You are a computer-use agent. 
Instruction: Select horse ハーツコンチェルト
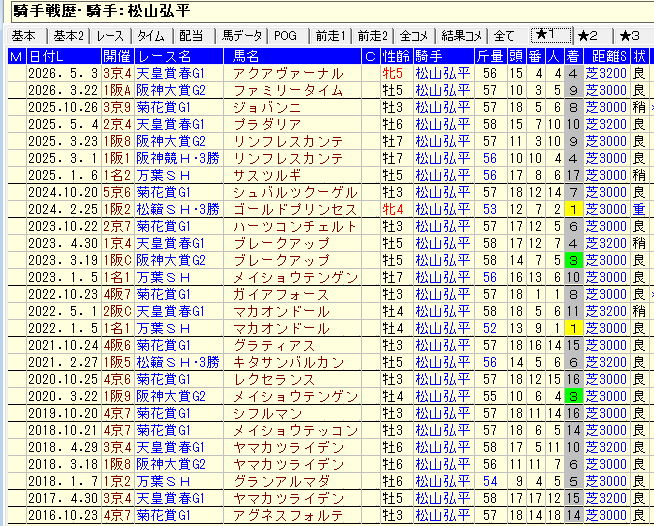(295, 227)
